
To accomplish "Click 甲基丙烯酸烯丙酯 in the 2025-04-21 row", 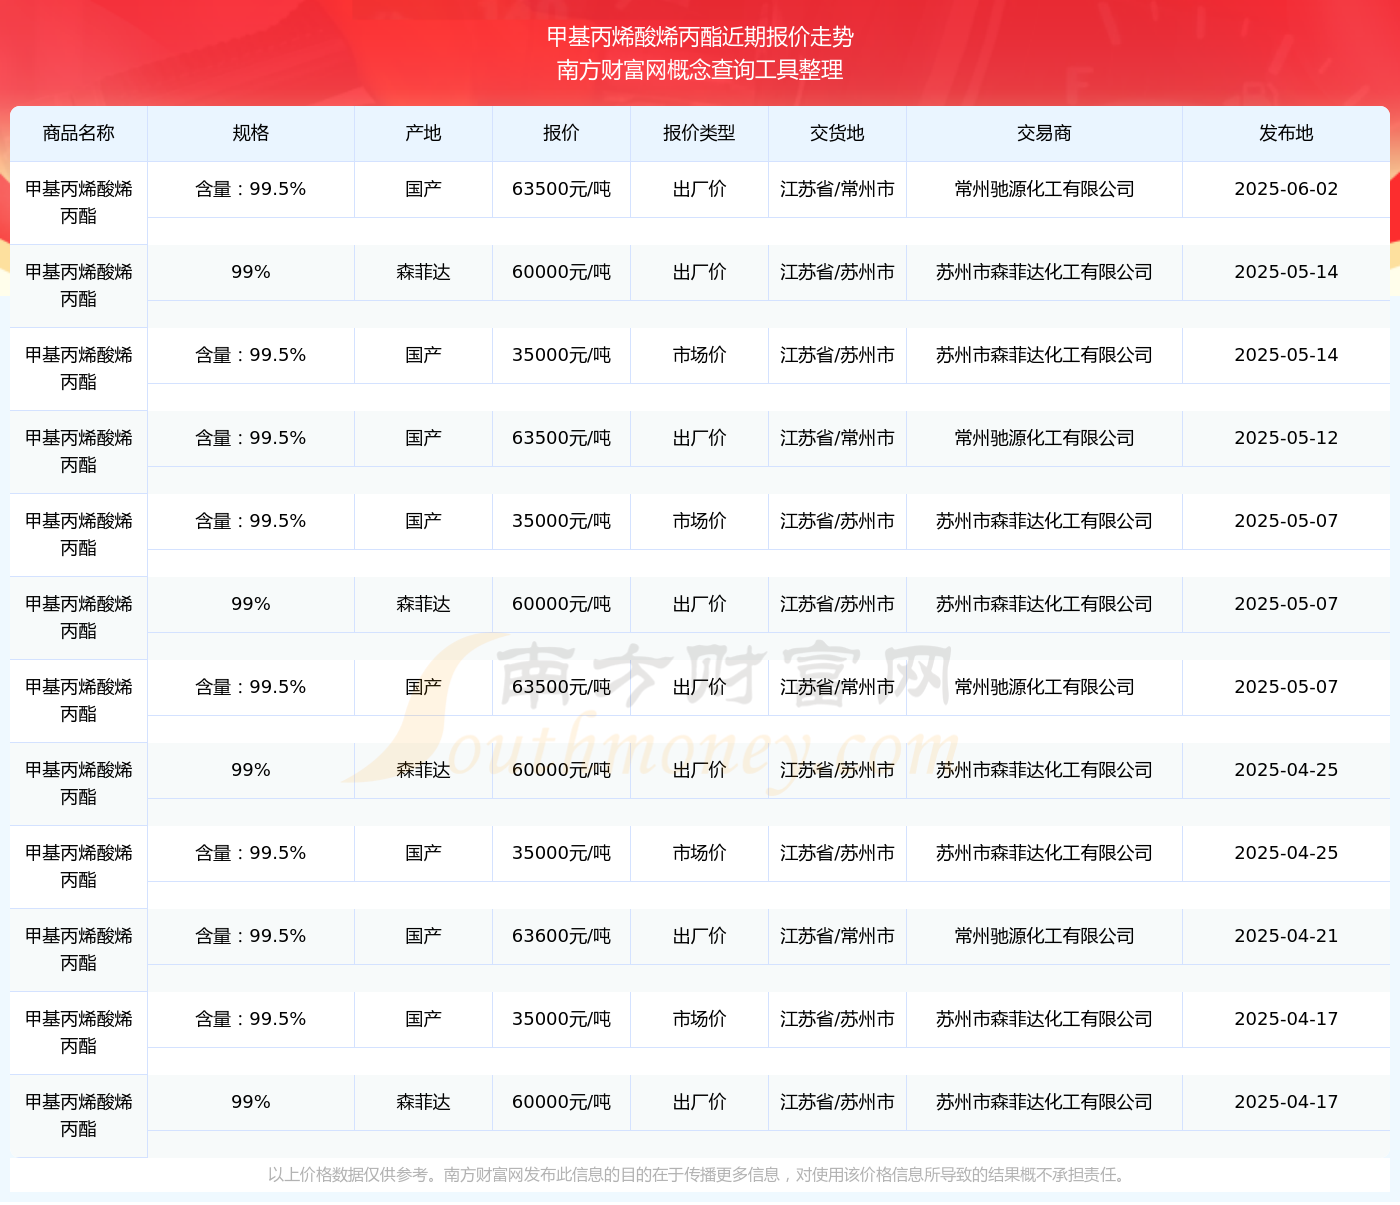I will 78,949.
